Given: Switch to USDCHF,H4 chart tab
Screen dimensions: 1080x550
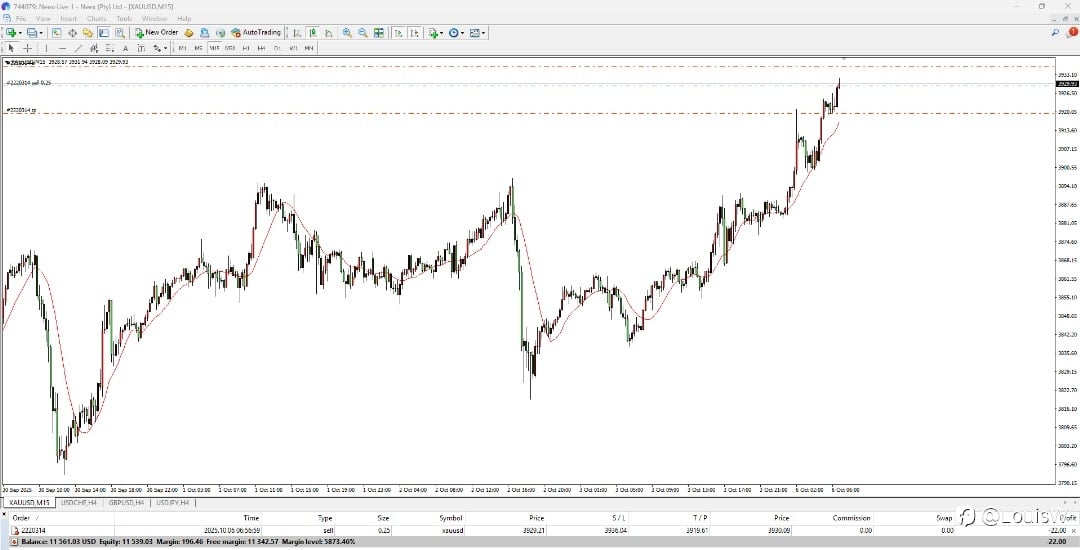Looking at the screenshot, I should [x=79, y=503].
